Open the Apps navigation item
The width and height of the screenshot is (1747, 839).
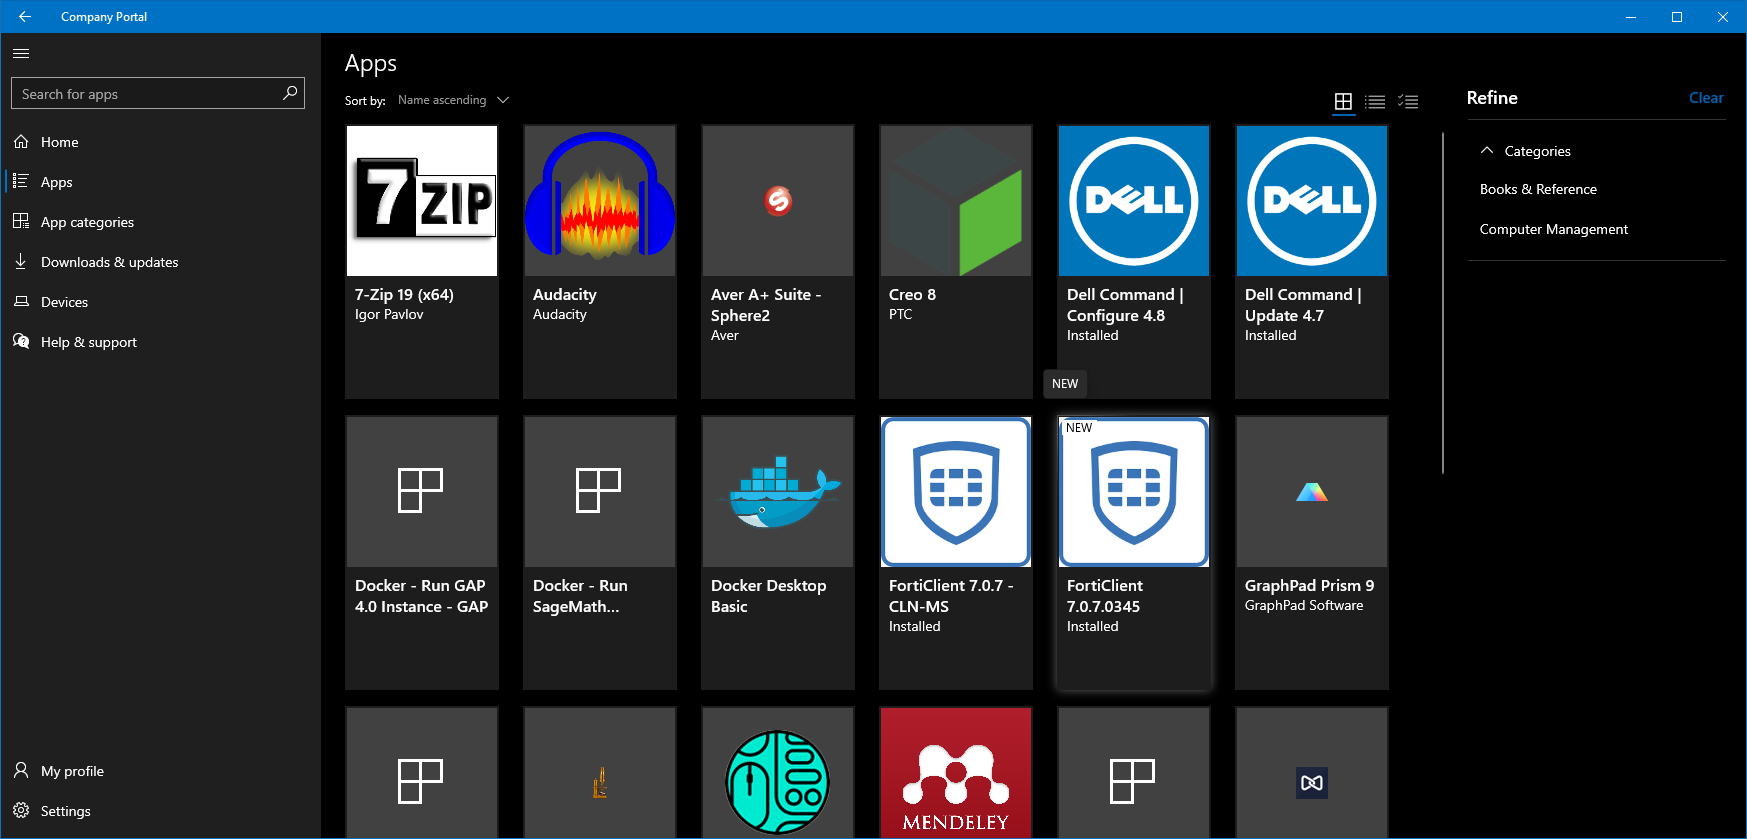[160, 182]
